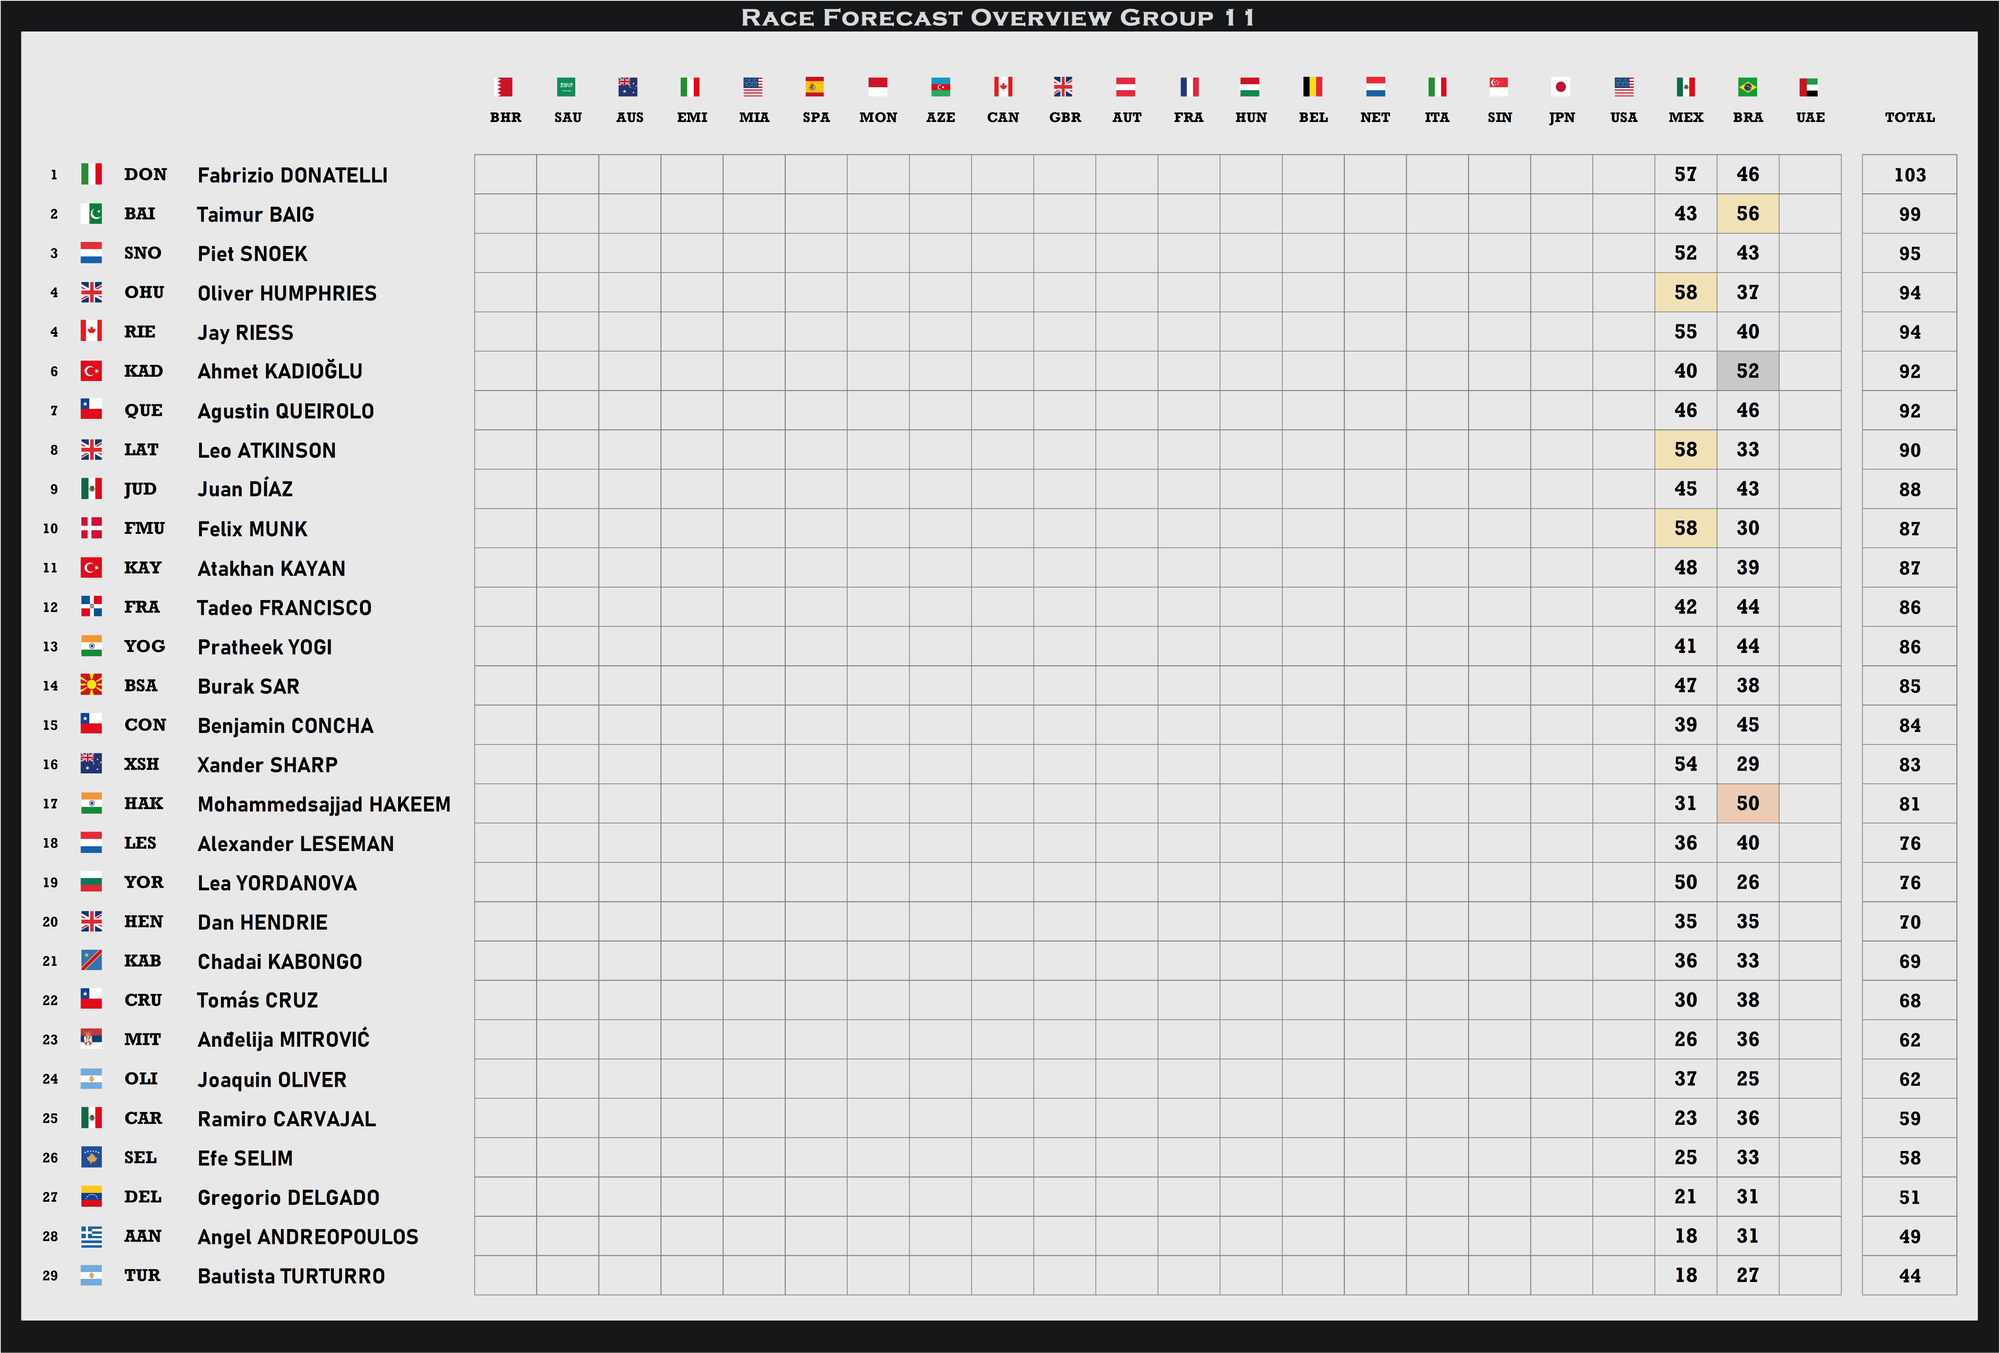Click the orange highlighted 50 cell for HAKEEM
This screenshot has width=2000, height=1353.
click(x=1747, y=804)
